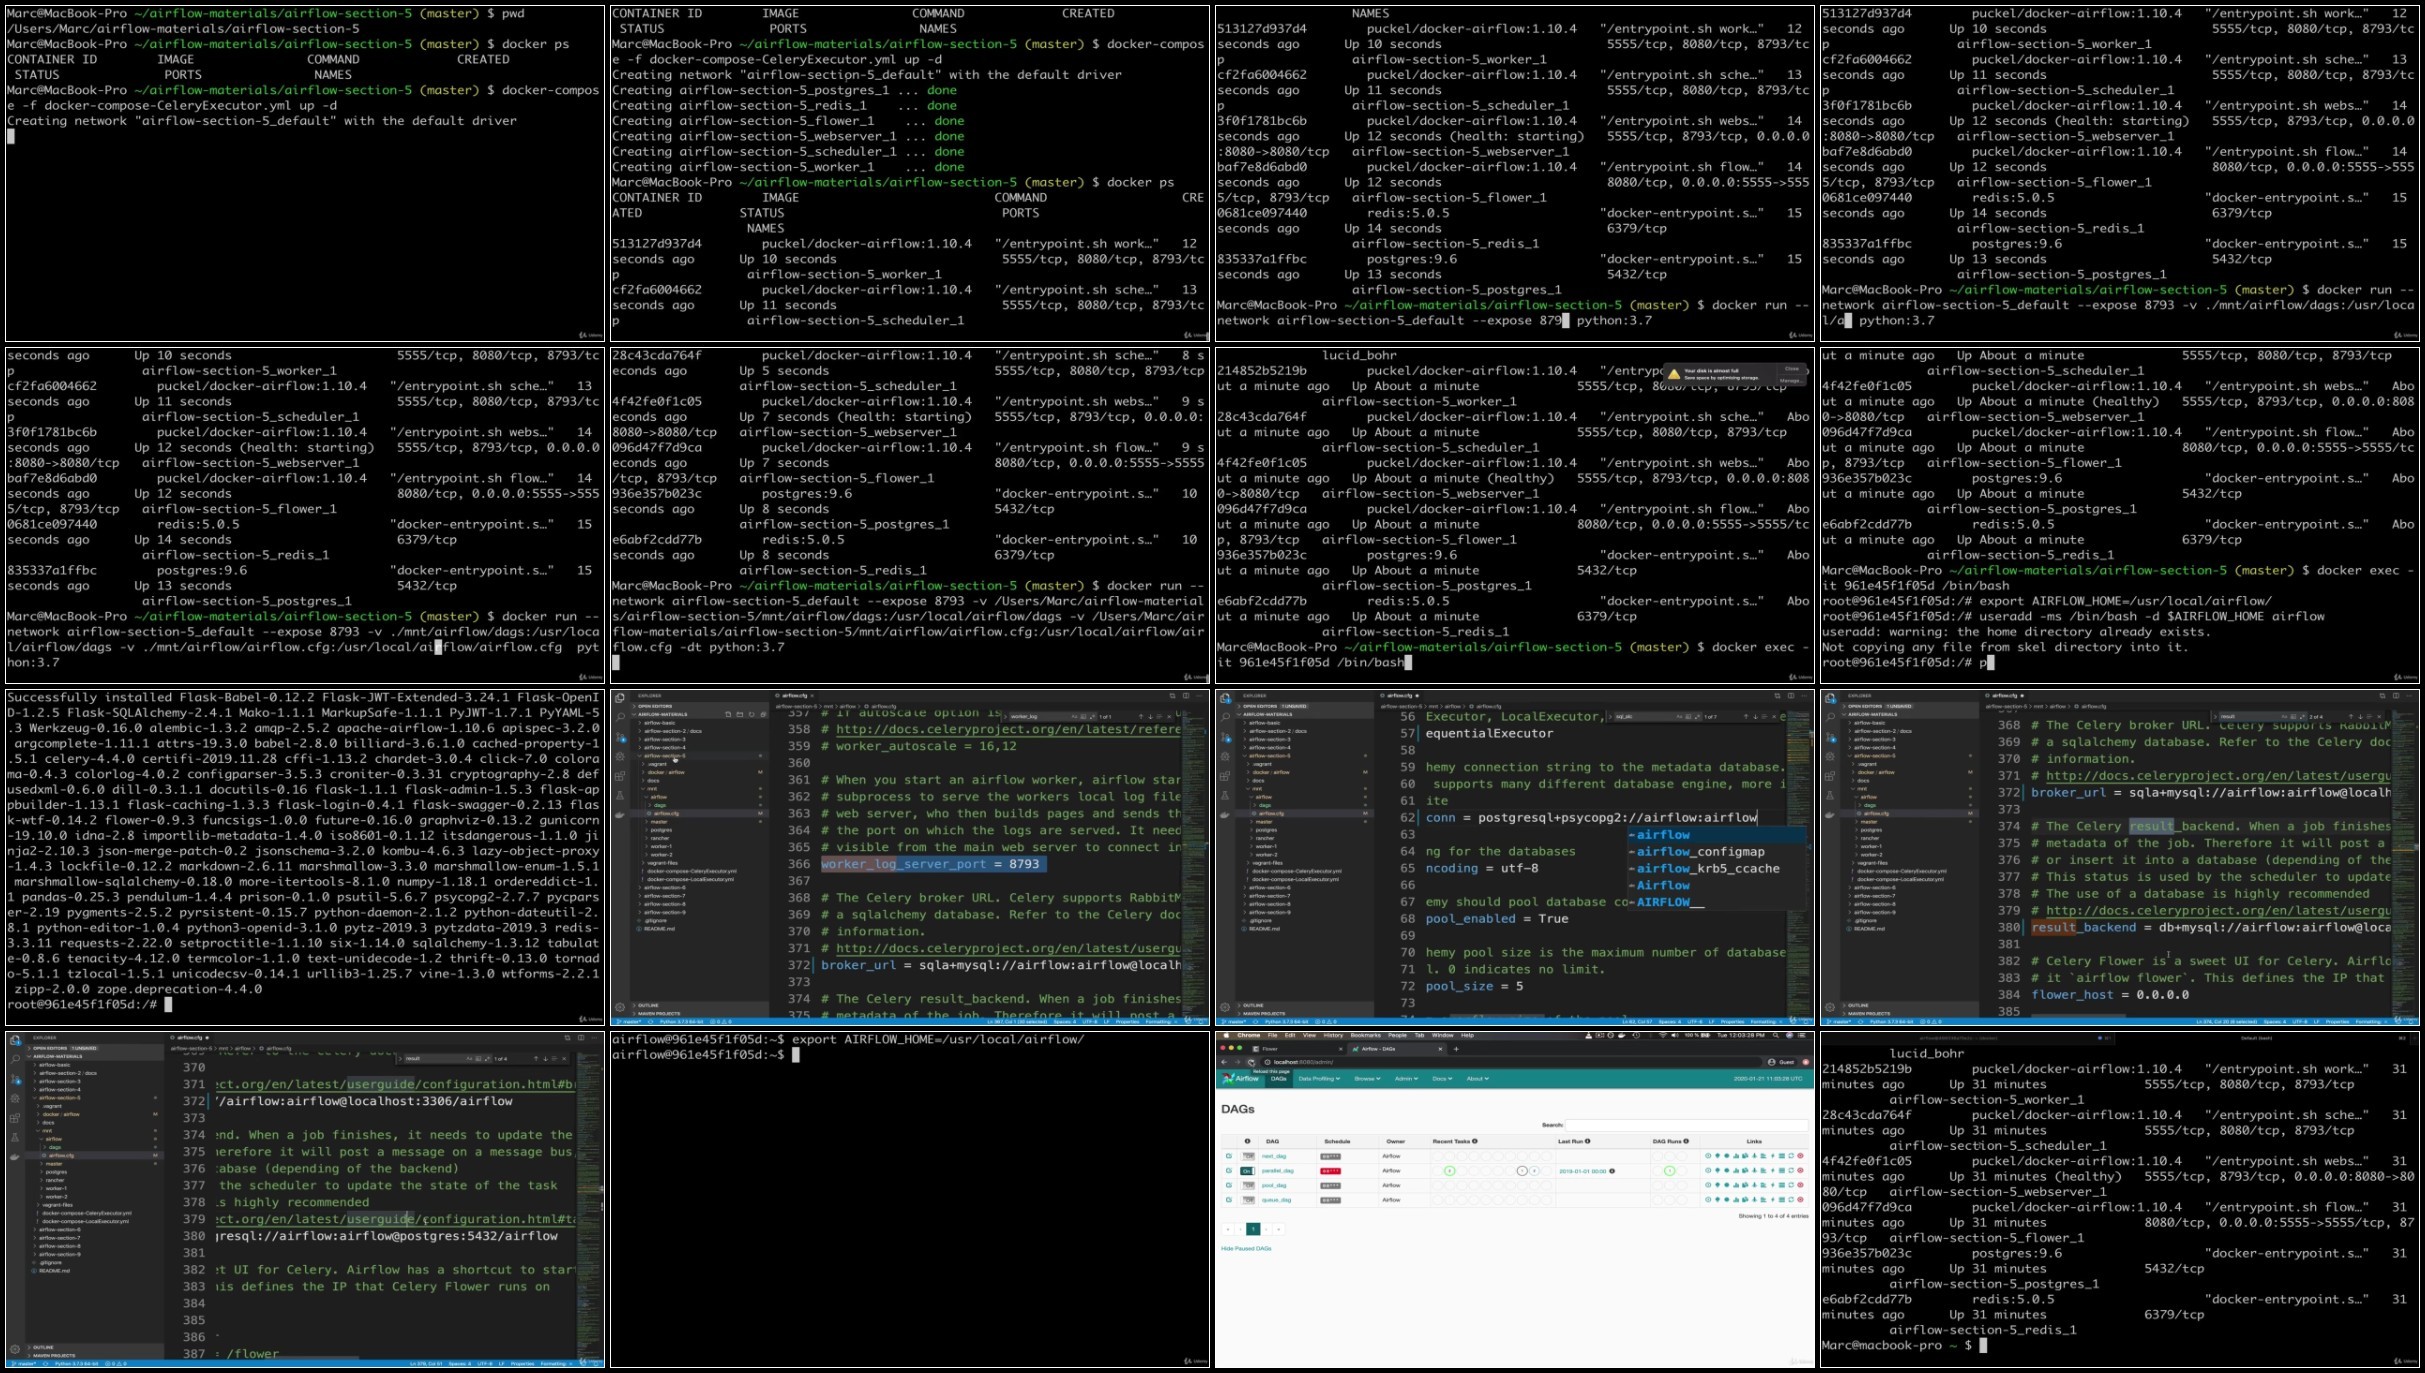Toggle pool_dag switch on Airflow DAGs page
2425x1373 pixels.
1248,1185
